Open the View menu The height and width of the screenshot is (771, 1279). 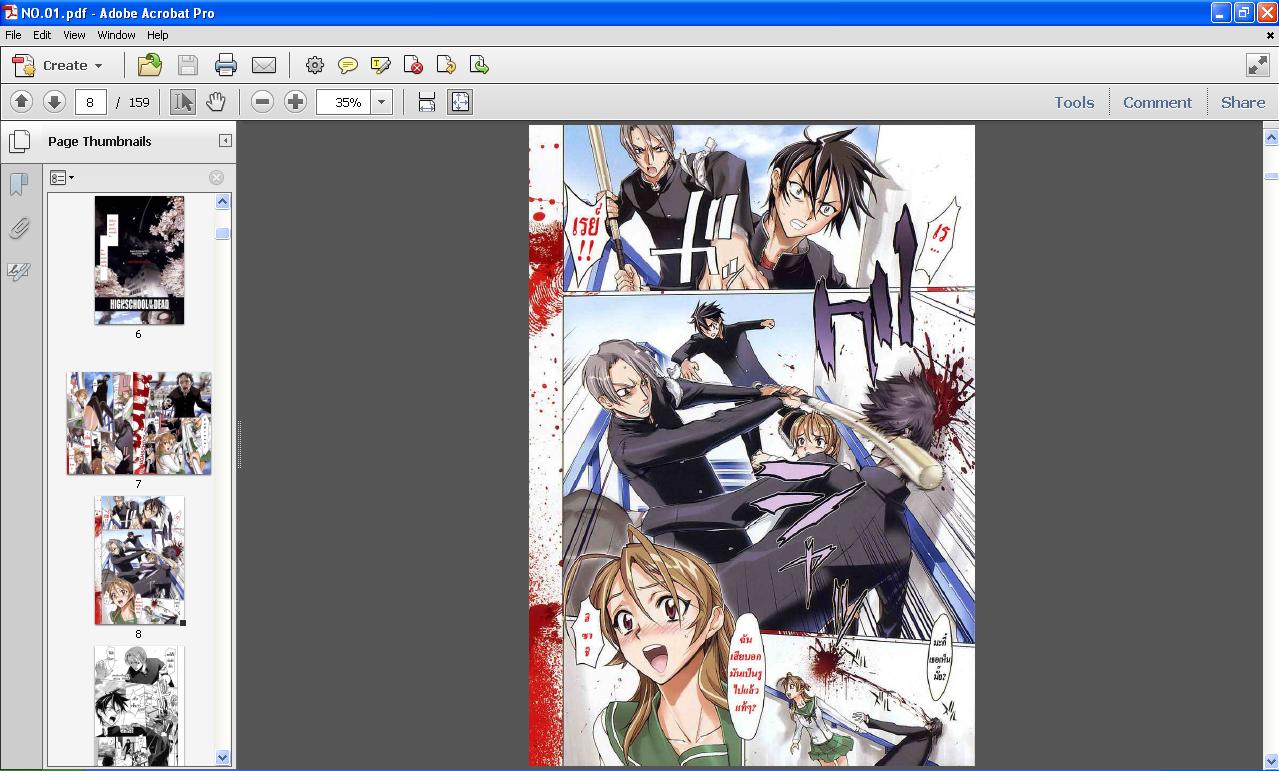click(x=74, y=35)
